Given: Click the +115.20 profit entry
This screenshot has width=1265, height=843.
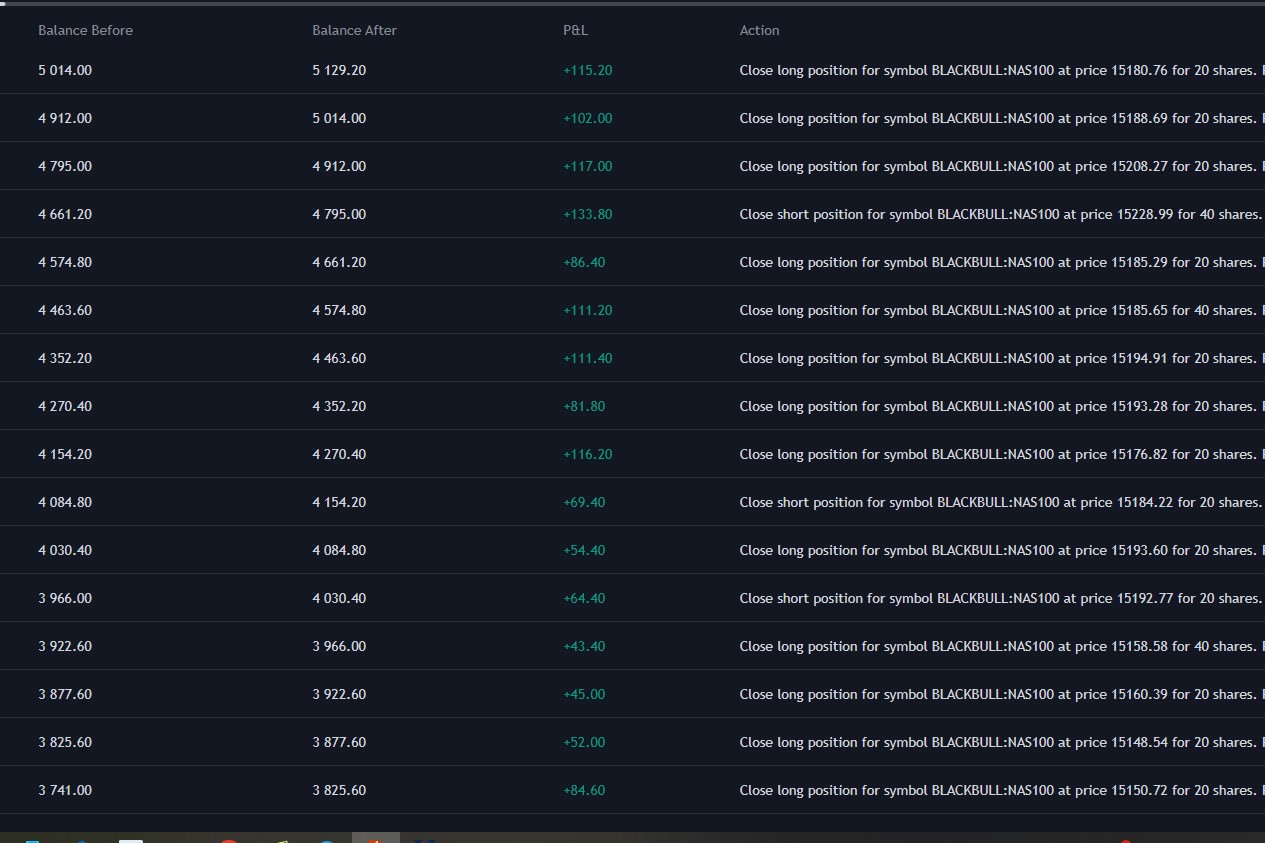Looking at the screenshot, I should tap(587, 70).
